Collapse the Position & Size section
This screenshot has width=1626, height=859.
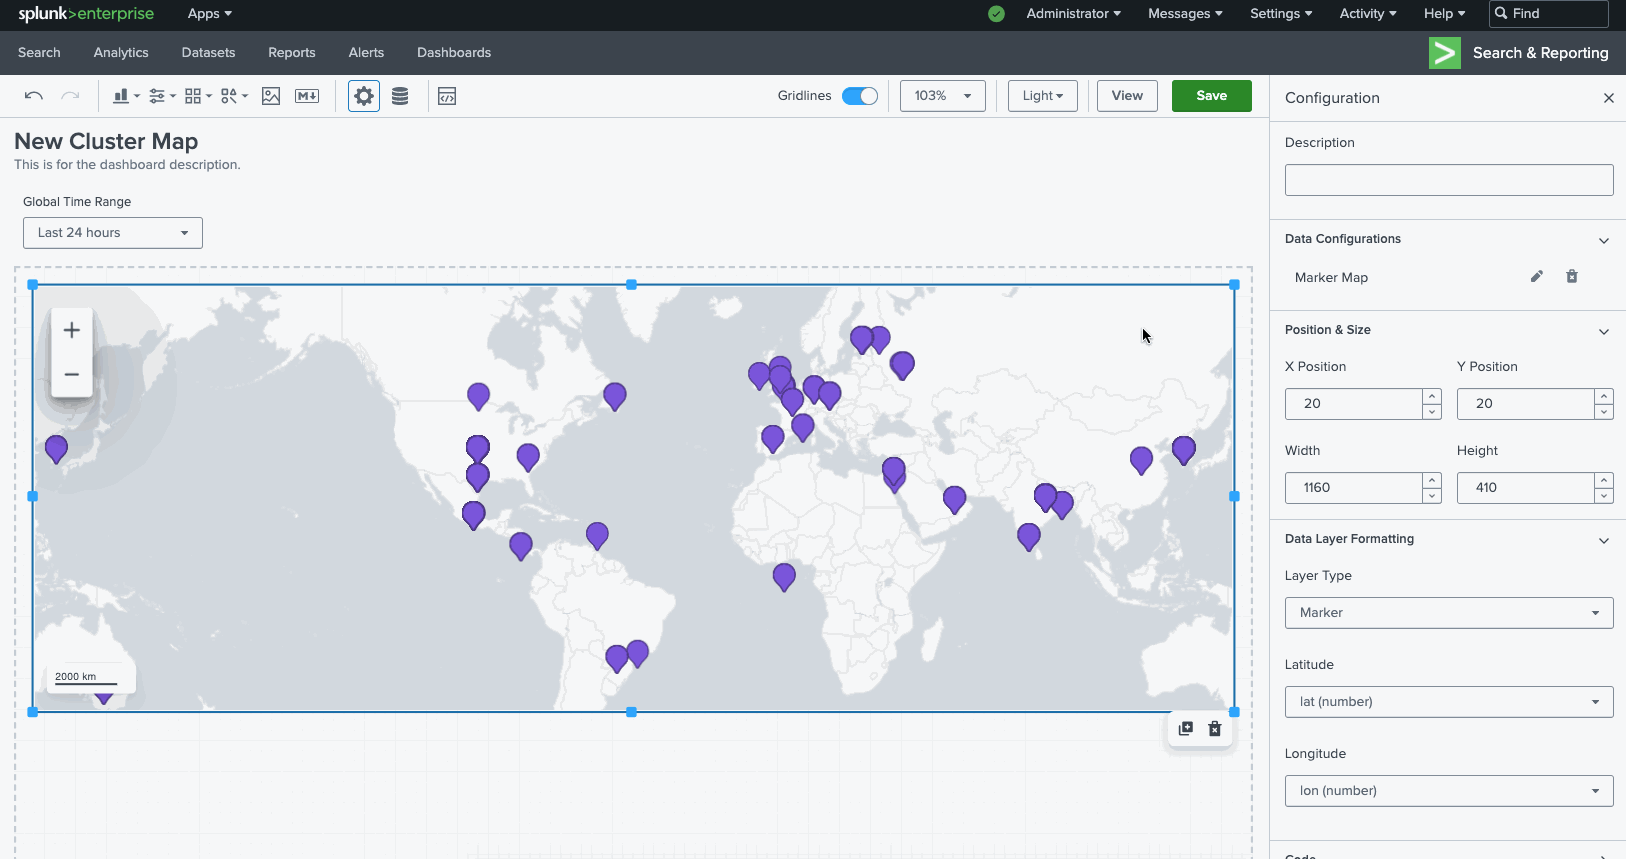click(x=1603, y=331)
